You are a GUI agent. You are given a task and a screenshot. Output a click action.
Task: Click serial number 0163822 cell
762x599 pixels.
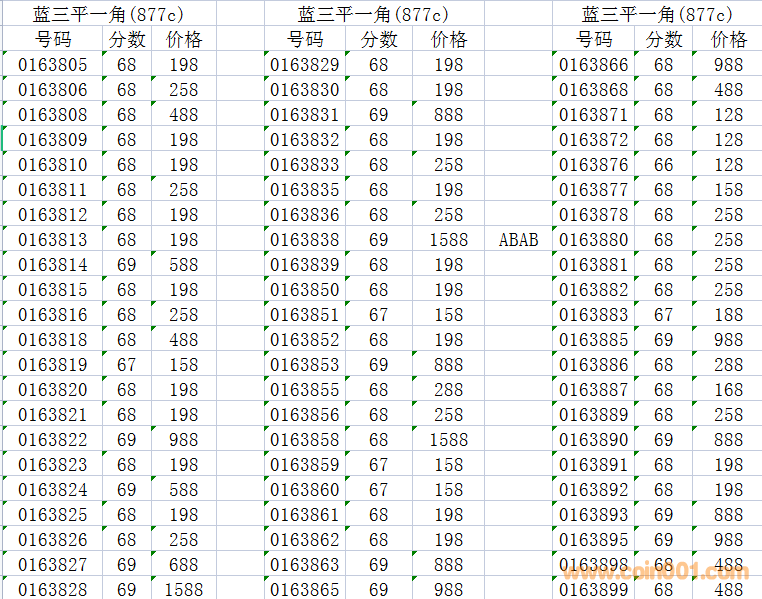click(x=52, y=440)
